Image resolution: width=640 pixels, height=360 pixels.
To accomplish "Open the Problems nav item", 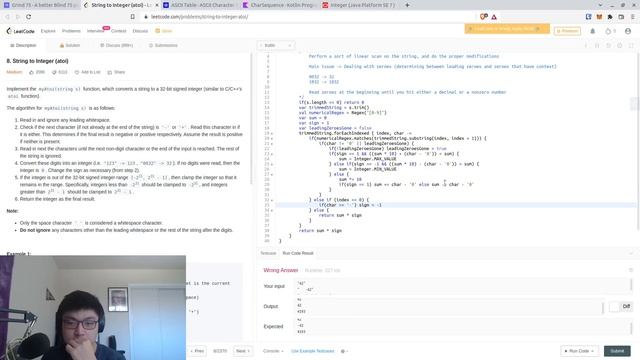I will 71,31.
